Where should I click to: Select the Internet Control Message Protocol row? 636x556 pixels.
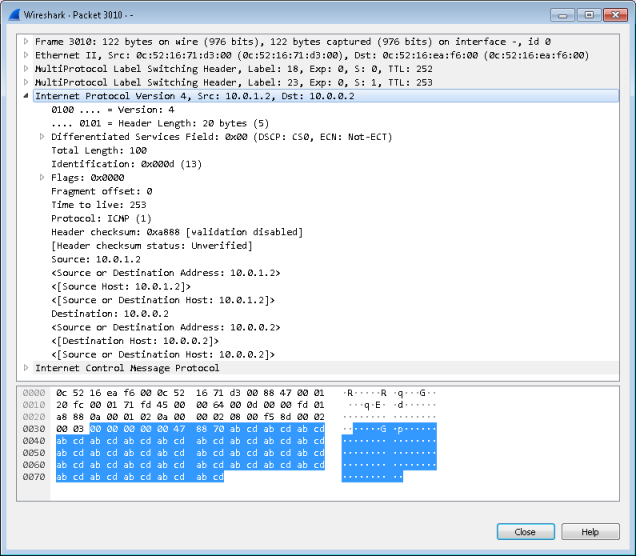(x=326, y=368)
